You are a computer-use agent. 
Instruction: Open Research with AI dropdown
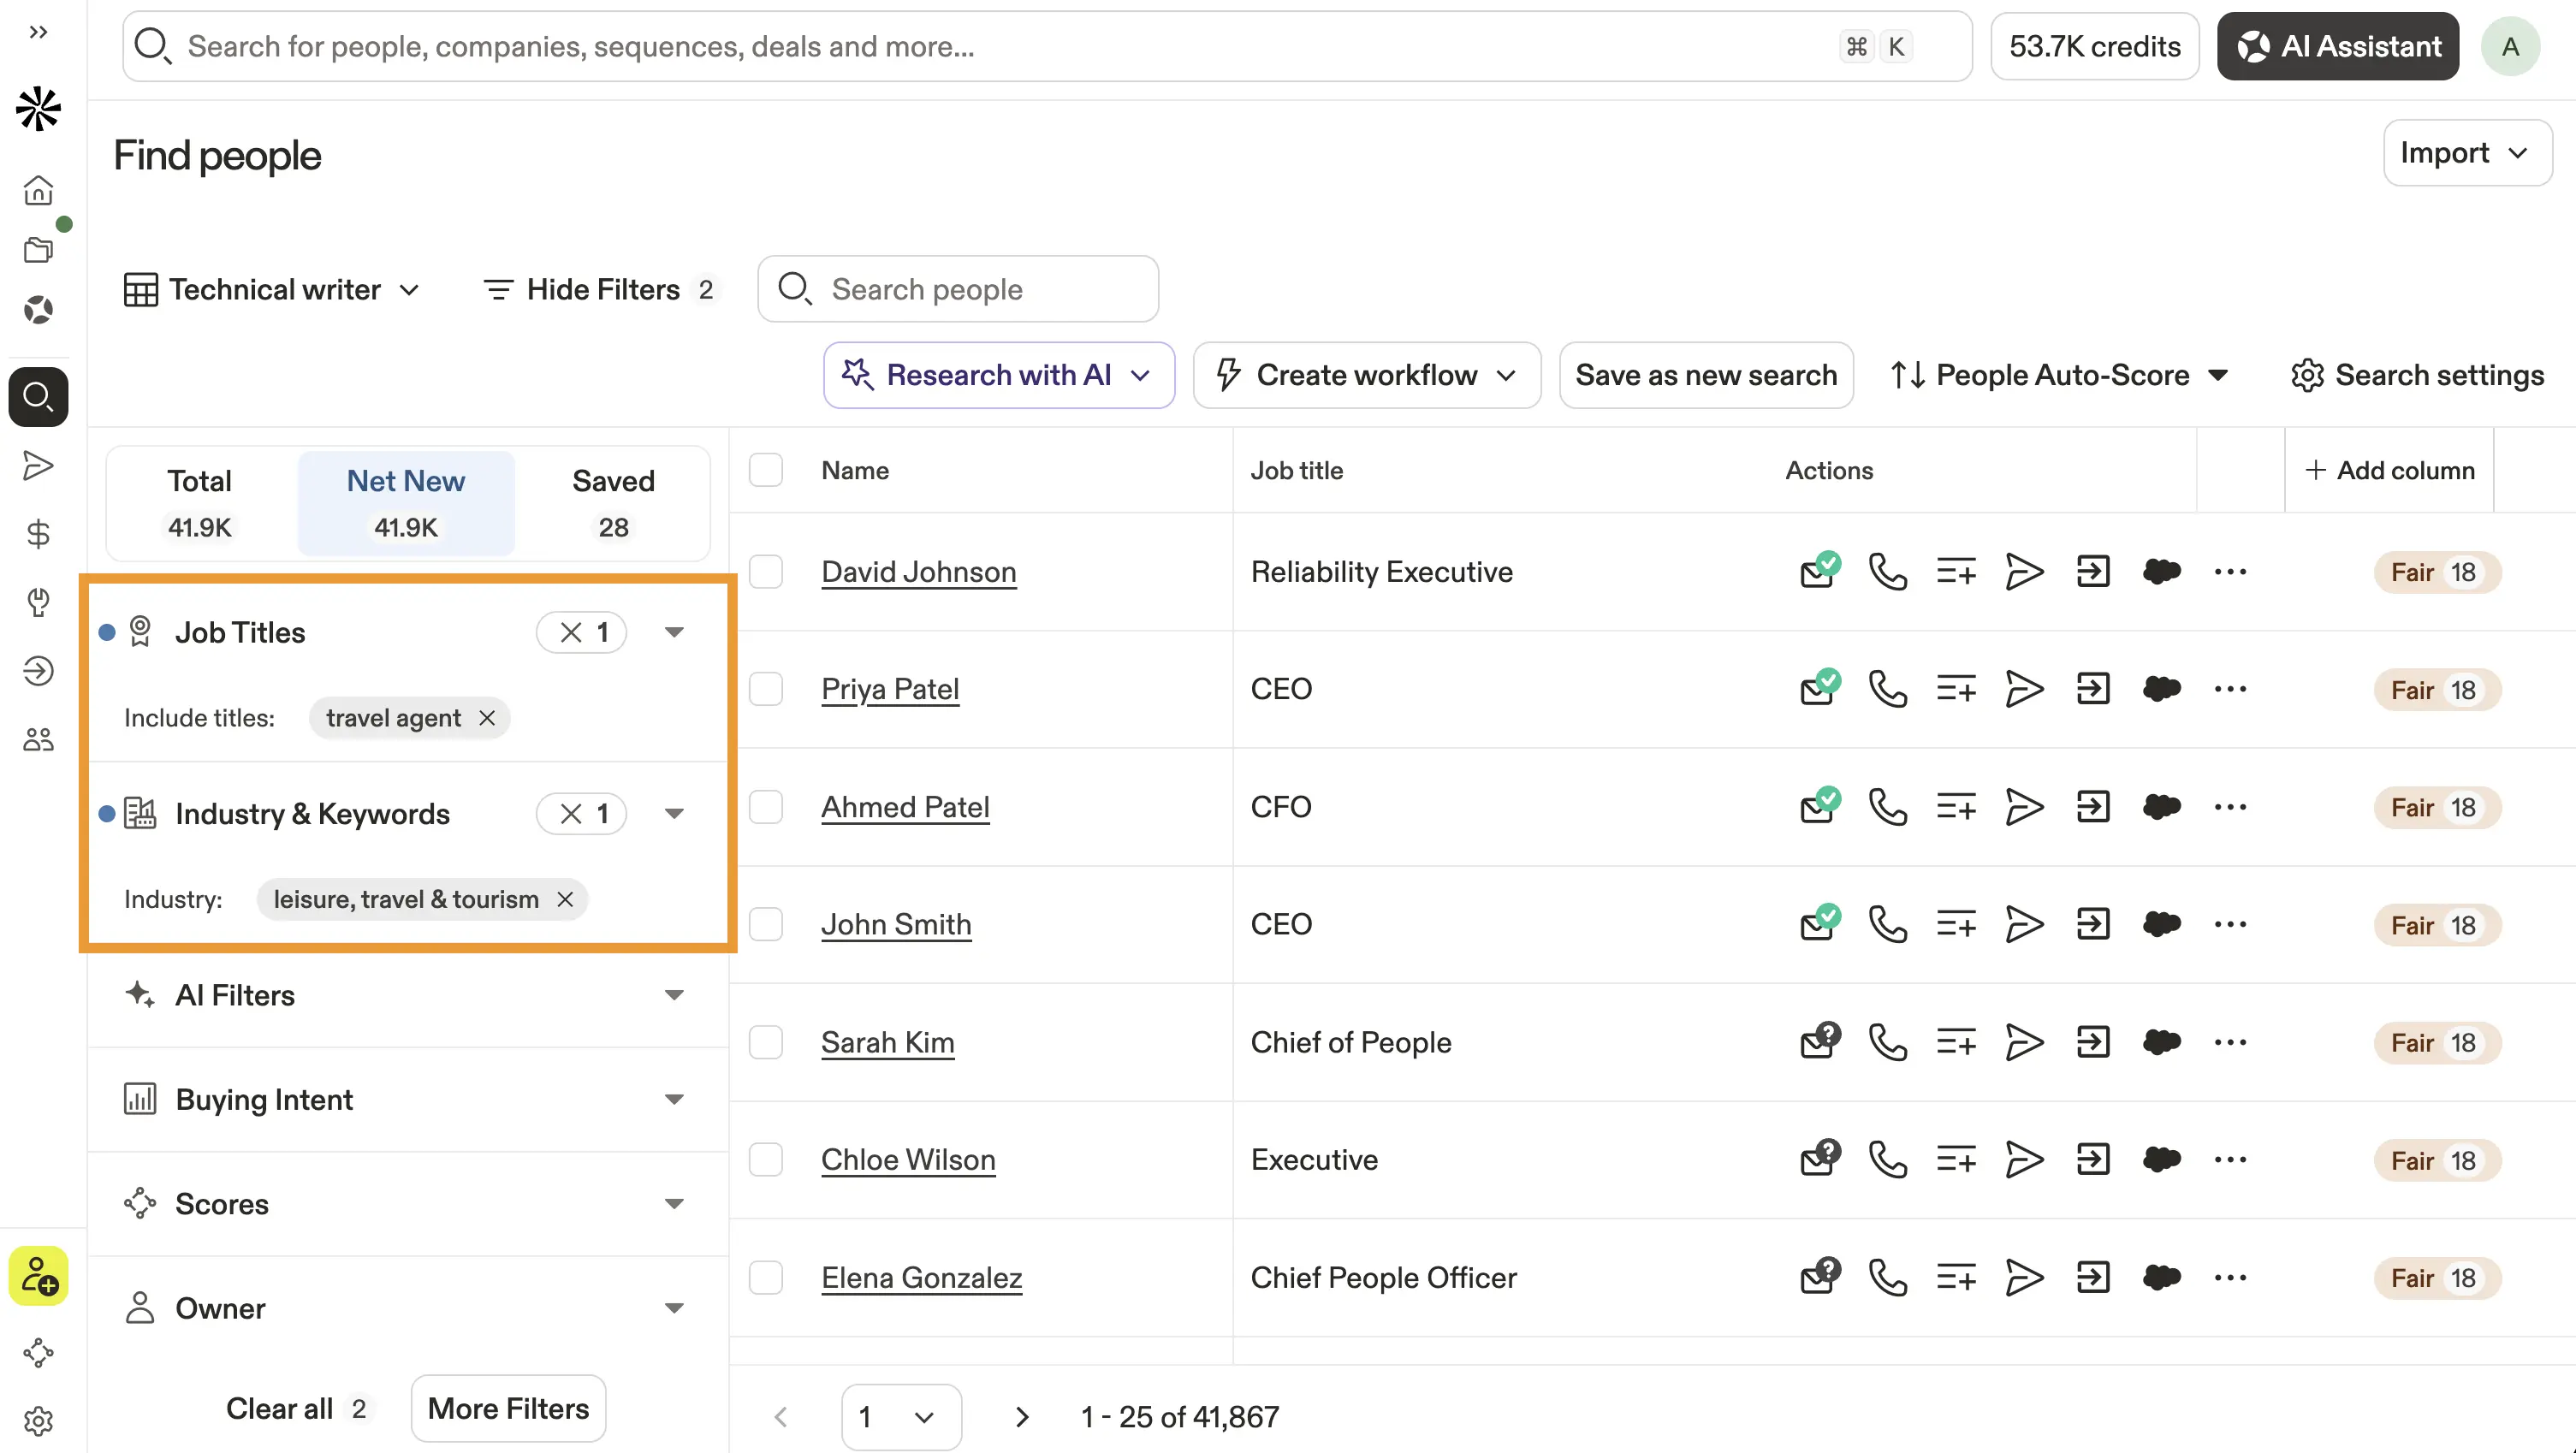click(x=999, y=375)
